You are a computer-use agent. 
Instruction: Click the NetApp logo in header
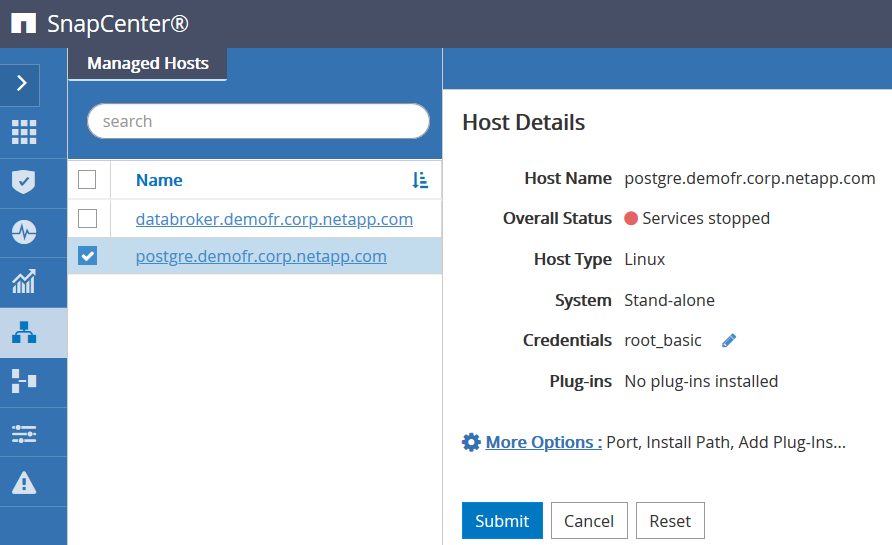(23, 24)
